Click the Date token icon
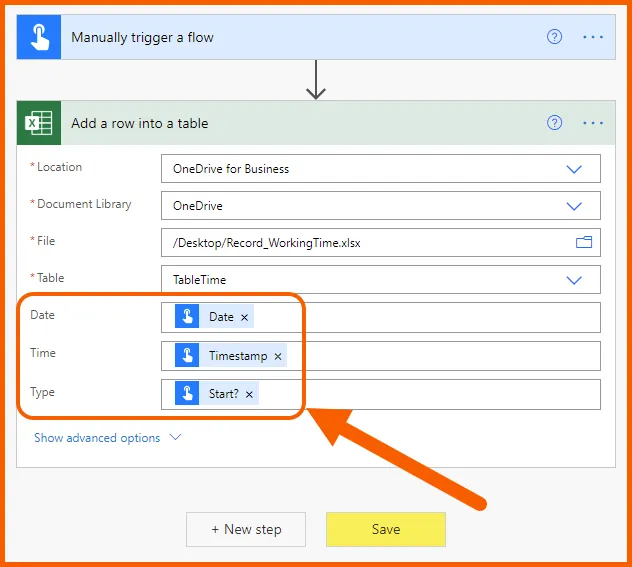Image resolution: width=632 pixels, height=567 pixels. 187,317
